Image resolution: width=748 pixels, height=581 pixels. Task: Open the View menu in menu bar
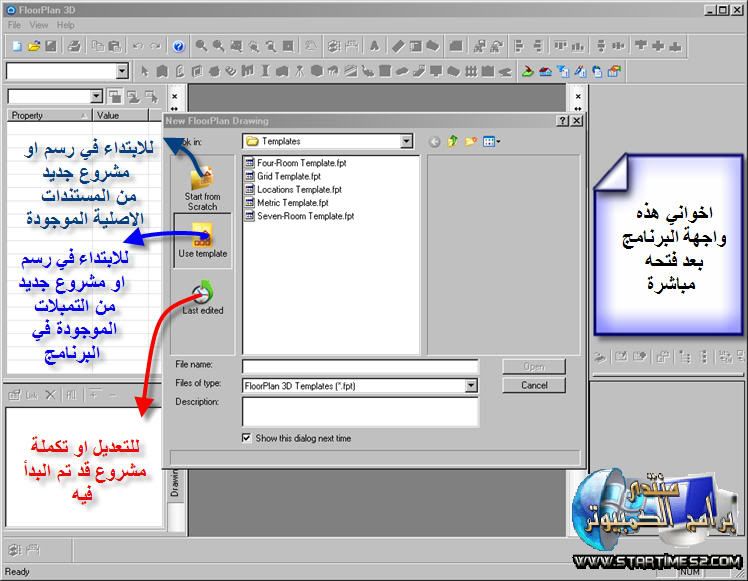pyautogui.click(x=39, y=25)
